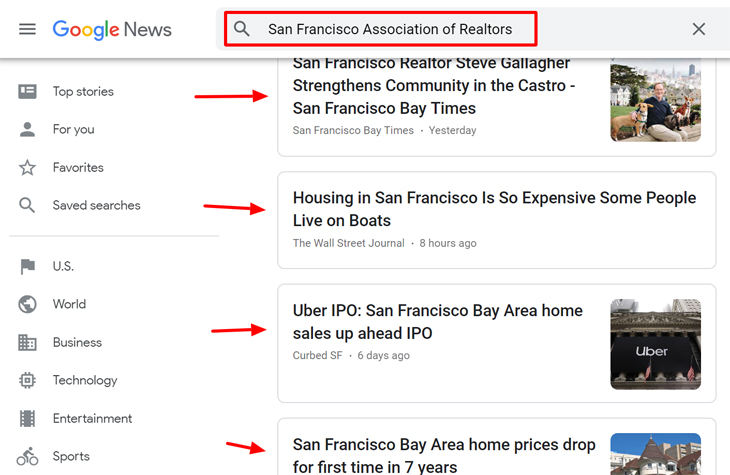
Task: Select the Entertainment news category
Action: click(92, 419)
